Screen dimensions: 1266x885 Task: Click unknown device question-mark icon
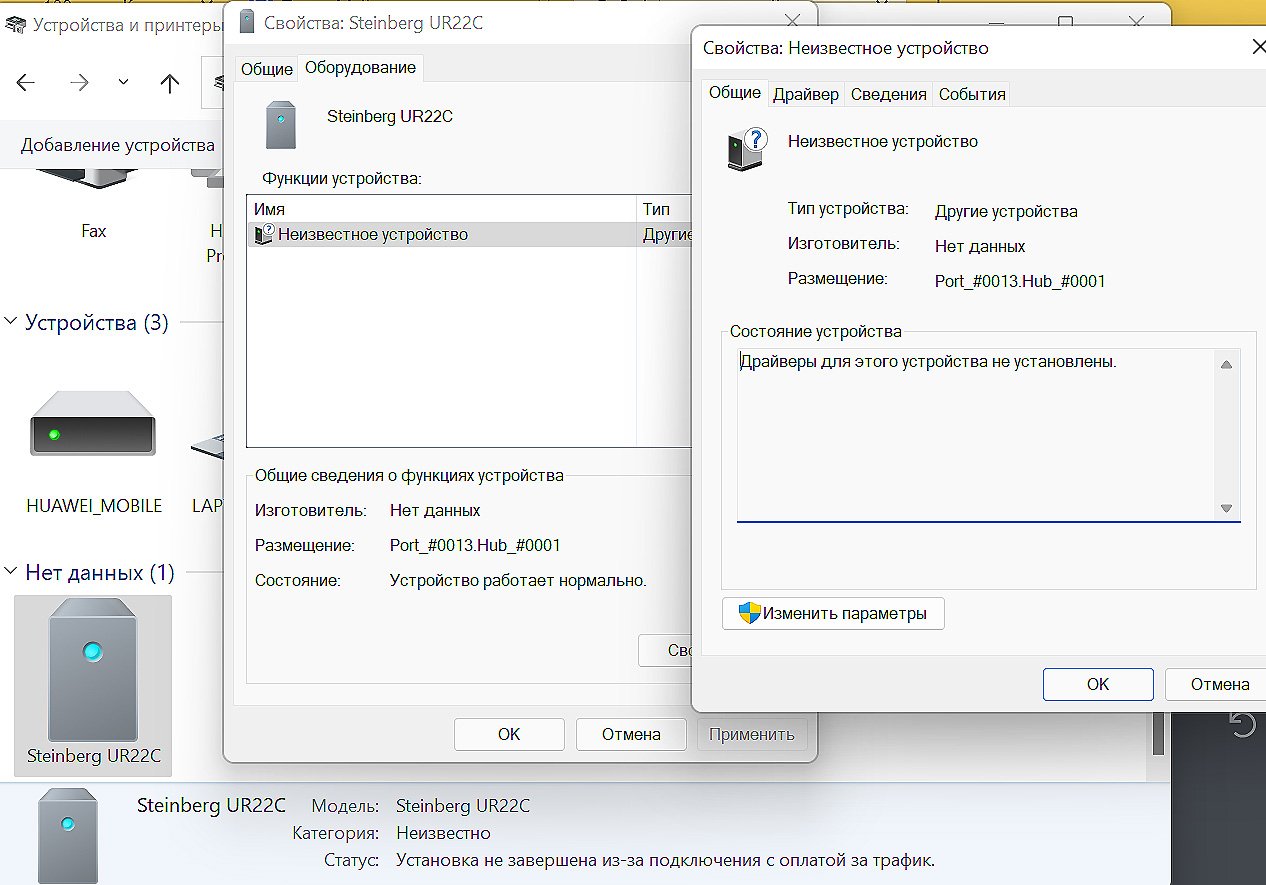point(747,147)
